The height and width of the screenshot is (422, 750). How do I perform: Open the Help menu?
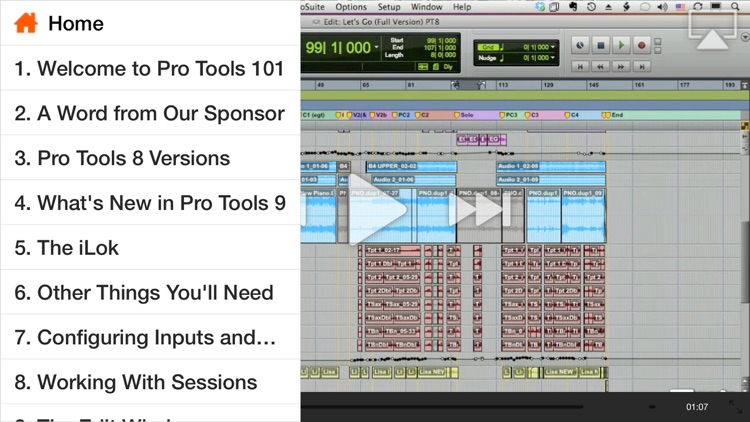pyautogui.click(x=462, y=7)
